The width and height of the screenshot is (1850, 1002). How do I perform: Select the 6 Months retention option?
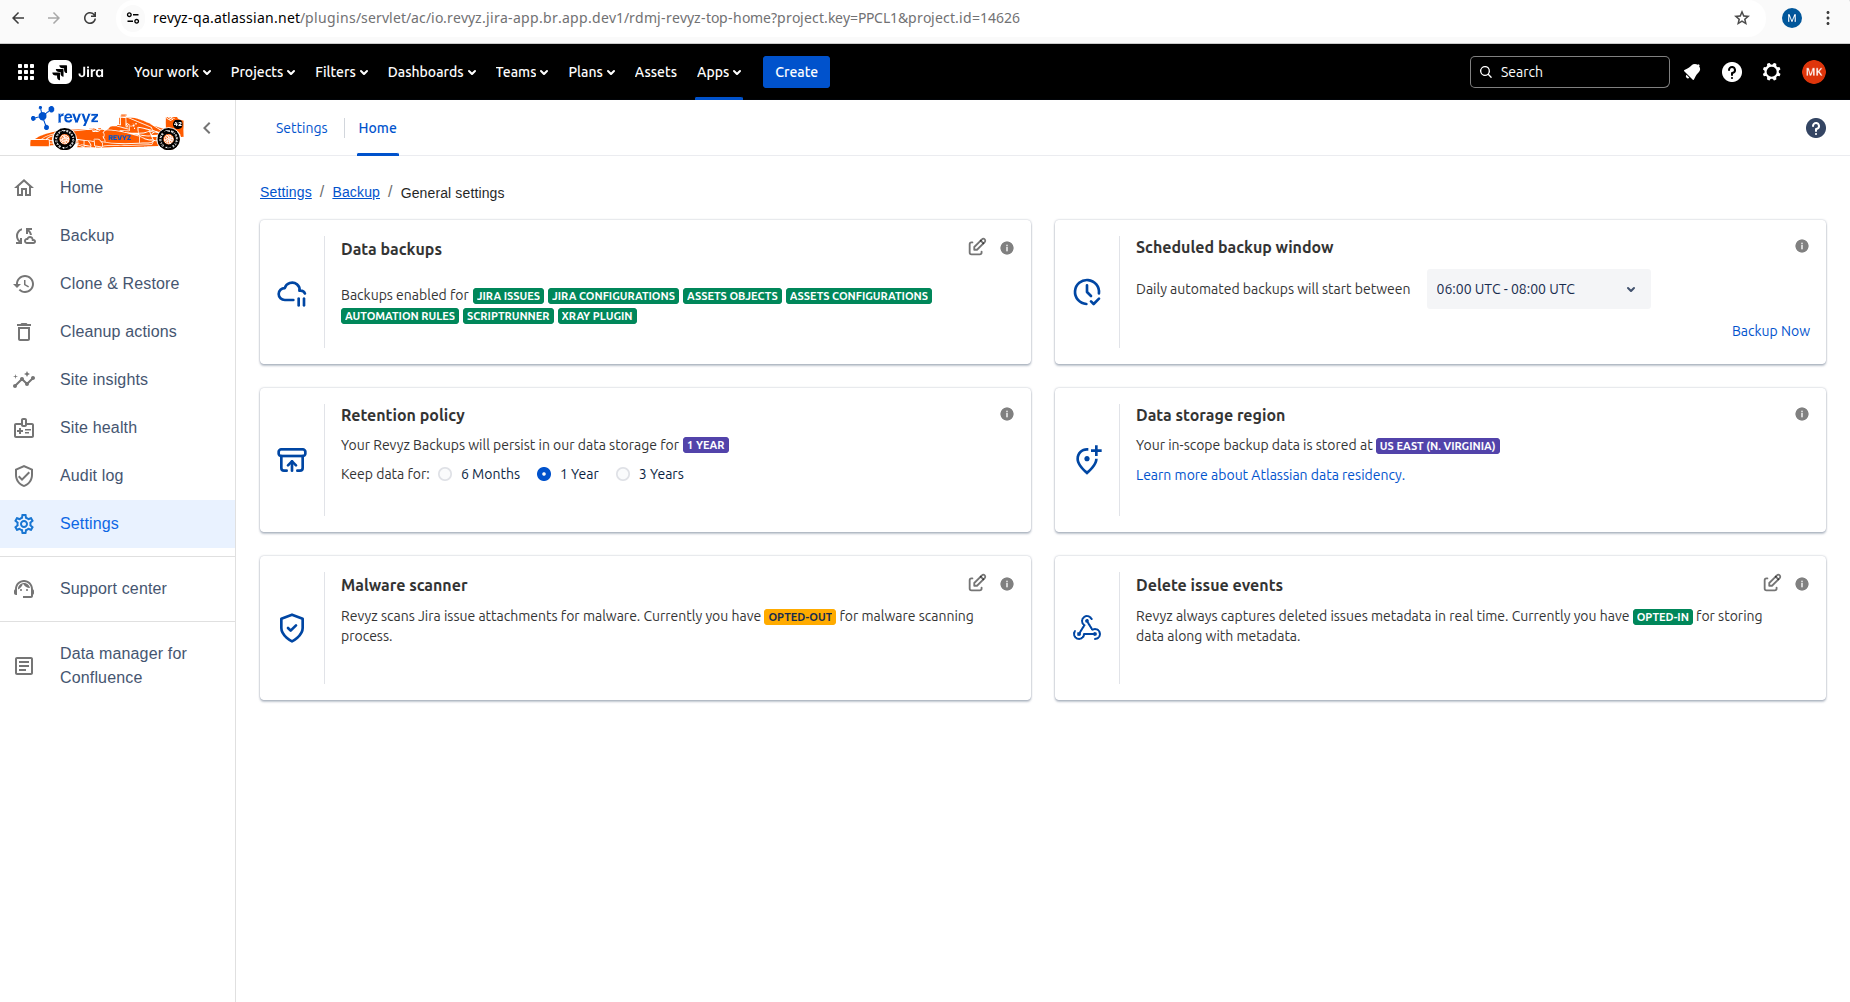point(446,474)
